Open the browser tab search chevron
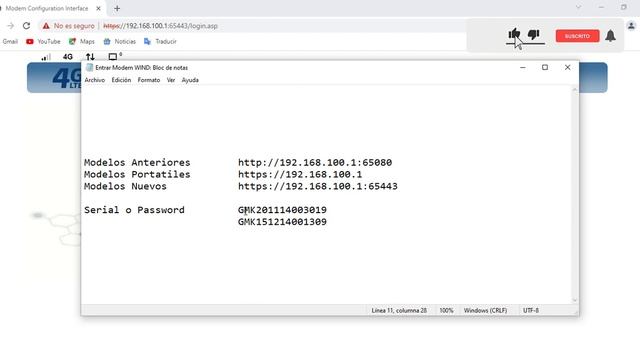640x360 pixels. (x=578, y=7)
